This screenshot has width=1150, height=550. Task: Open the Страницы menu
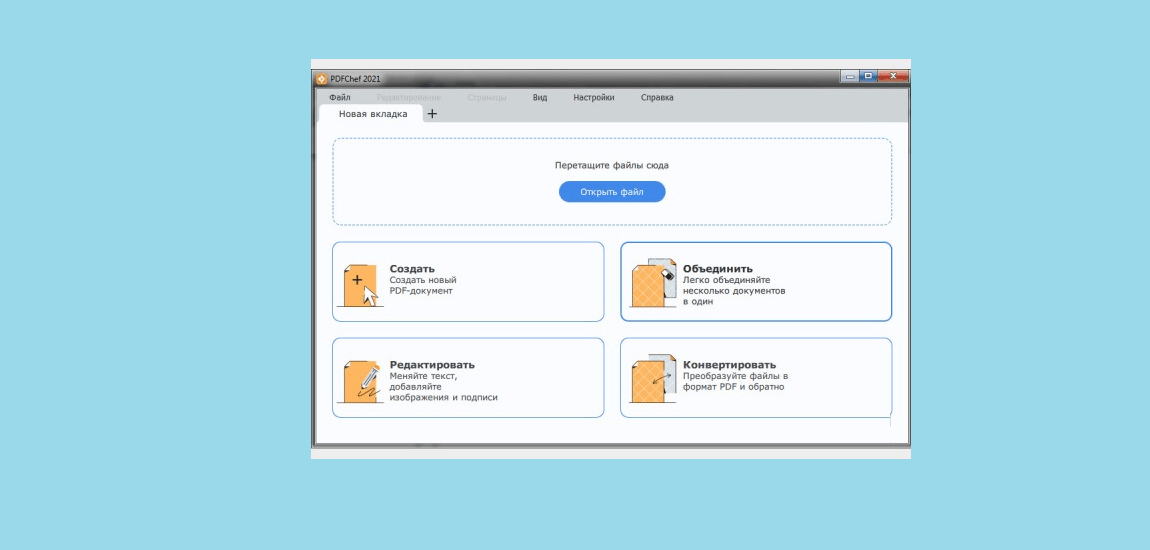(x=486, y=98)
